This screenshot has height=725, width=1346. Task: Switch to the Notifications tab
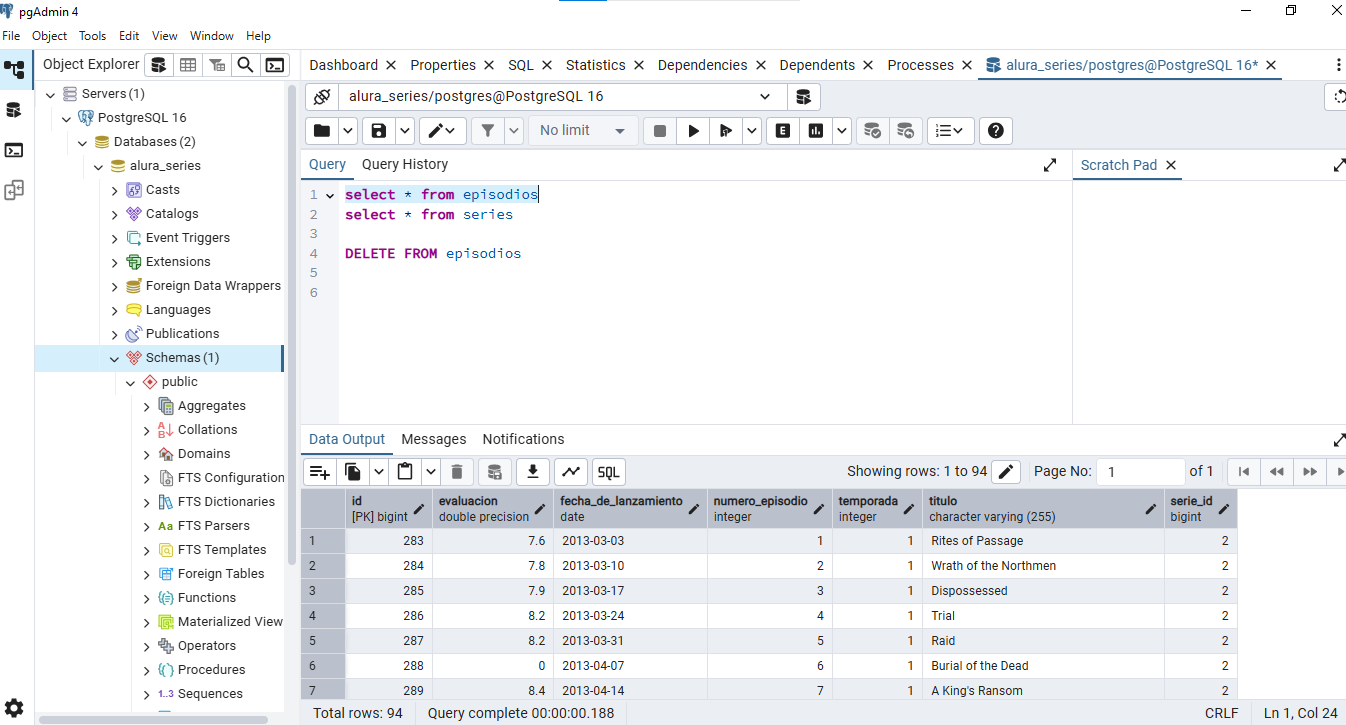coord(523,439)
